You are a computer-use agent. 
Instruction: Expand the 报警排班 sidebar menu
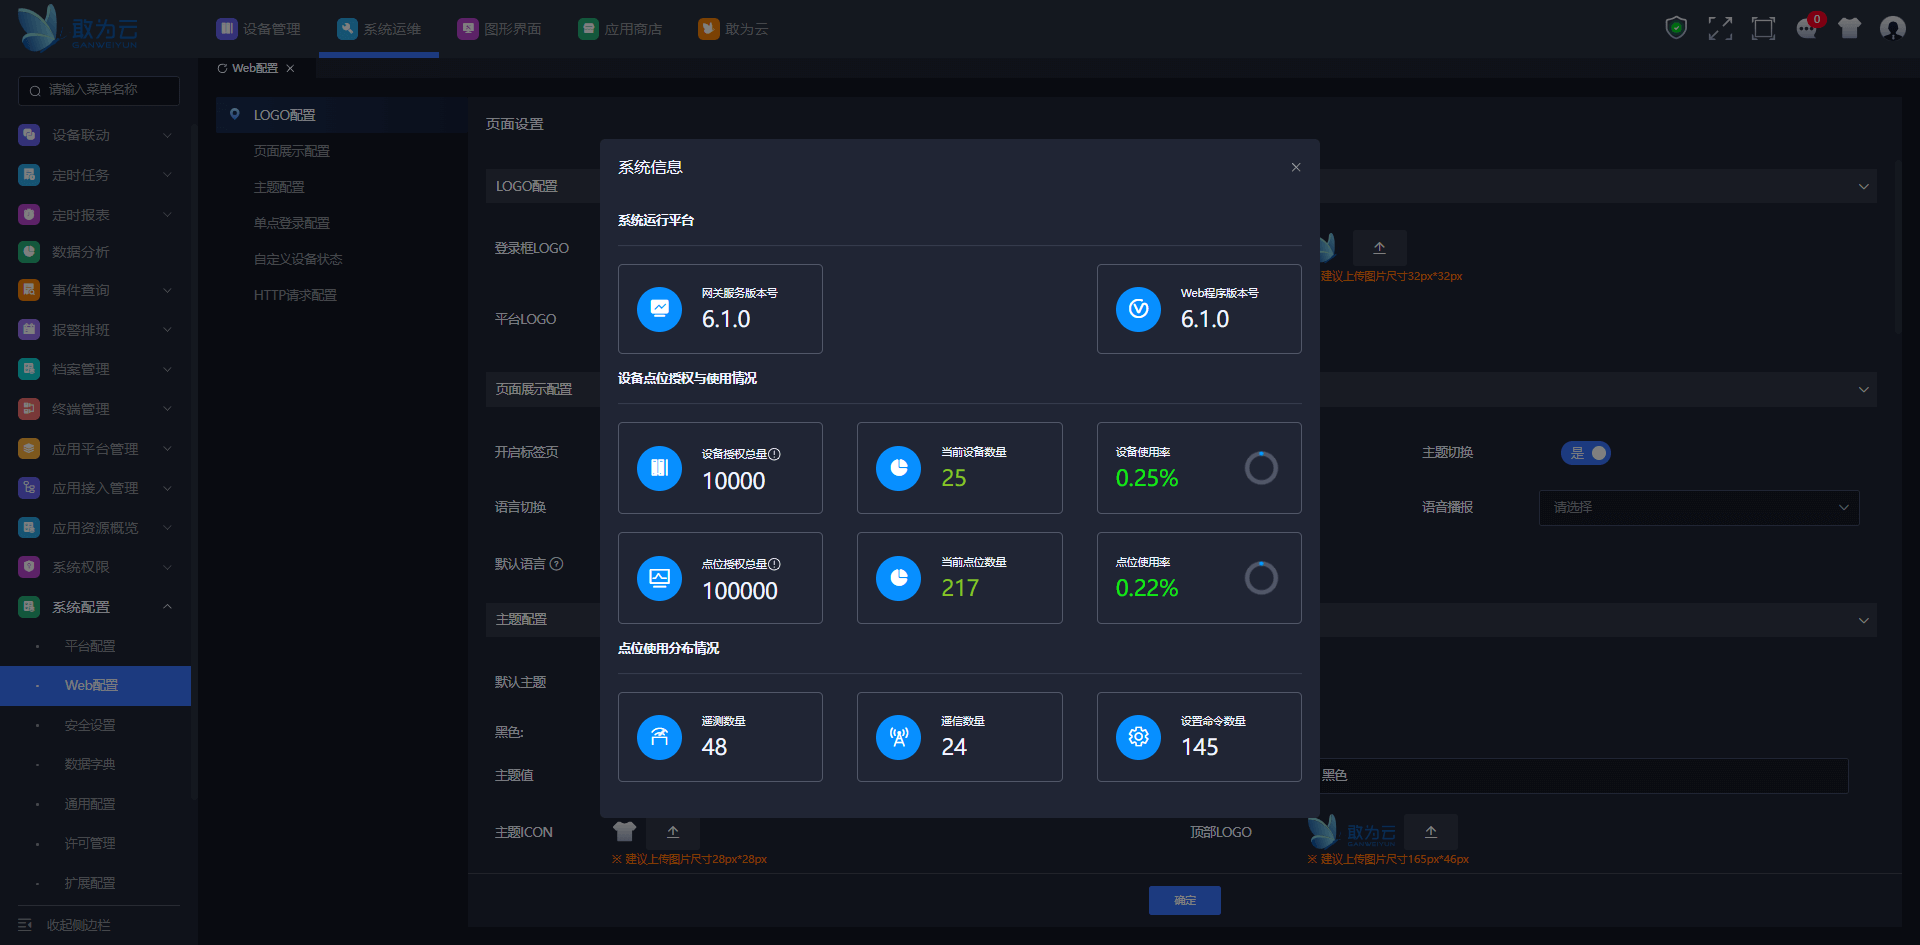(167, 330)
